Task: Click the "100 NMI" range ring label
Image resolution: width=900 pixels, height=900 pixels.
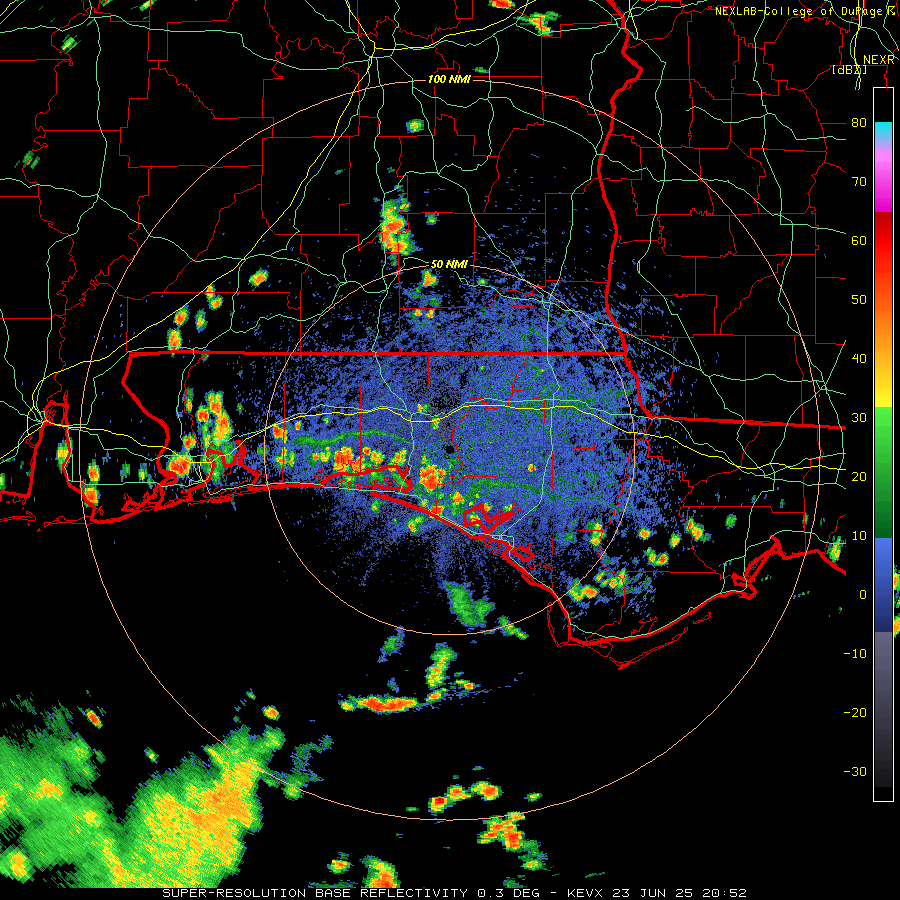Action: tap(449, 79)
